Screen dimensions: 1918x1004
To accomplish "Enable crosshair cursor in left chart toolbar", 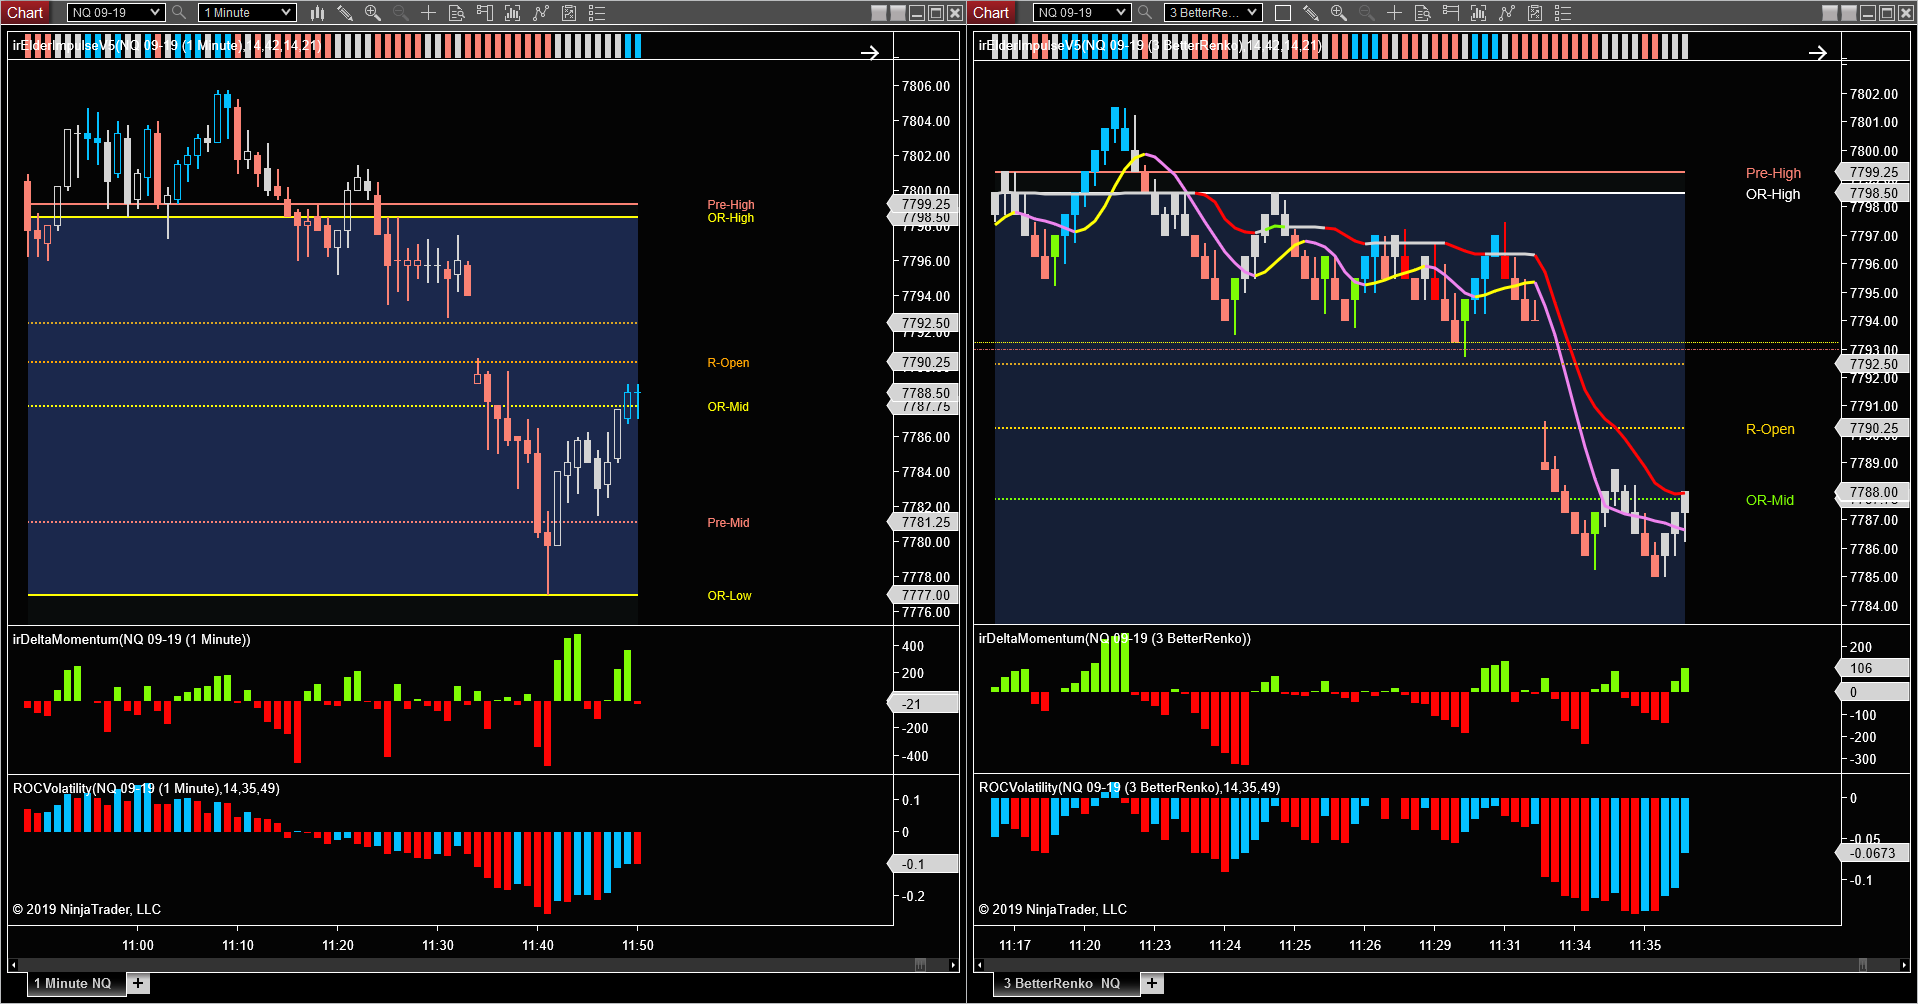I will 429,13.
